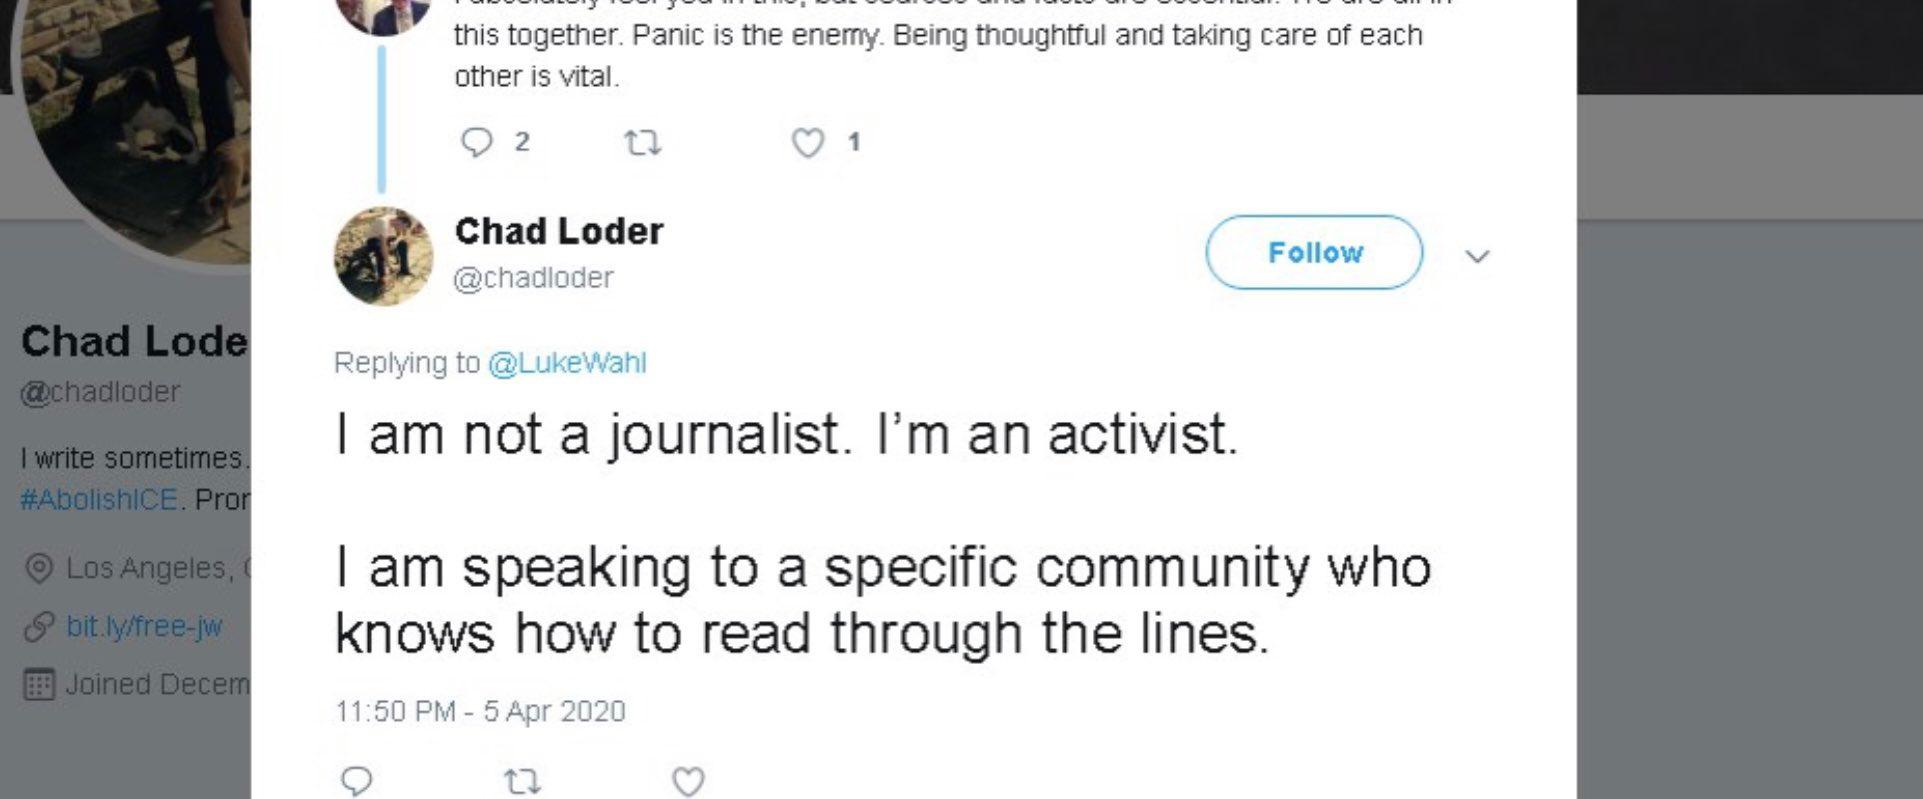
Task: Visit the bit.ly/free-jw profile link
Action: pos(144,626)
